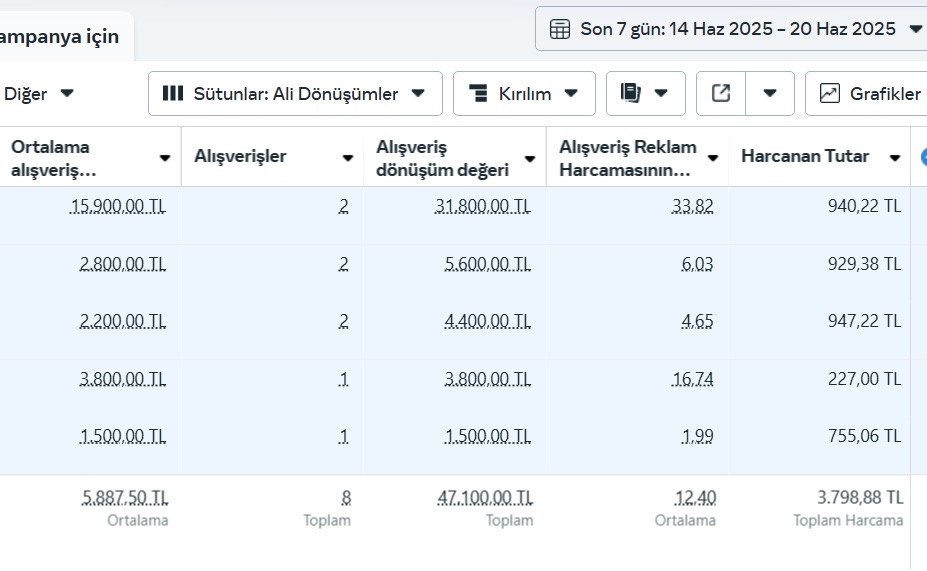Click the 47.100,00 TL total value
This screenshot has height=571, width=927.
click(485, 498)
